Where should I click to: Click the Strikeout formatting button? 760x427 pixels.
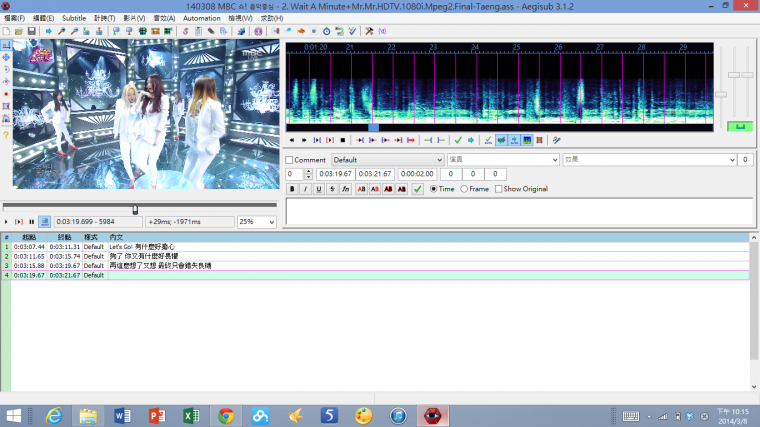332,189
